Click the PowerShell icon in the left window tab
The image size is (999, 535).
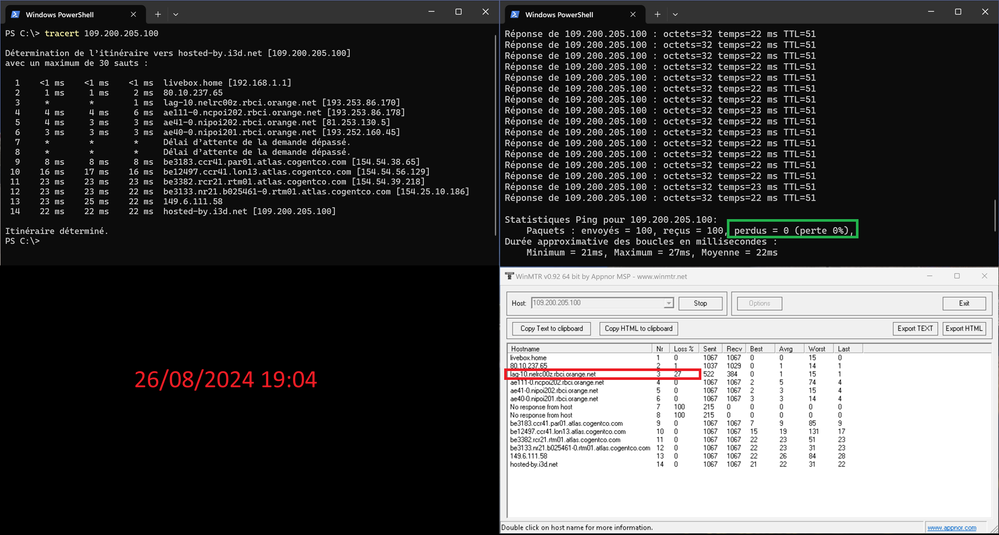click(x=14, y=13)
